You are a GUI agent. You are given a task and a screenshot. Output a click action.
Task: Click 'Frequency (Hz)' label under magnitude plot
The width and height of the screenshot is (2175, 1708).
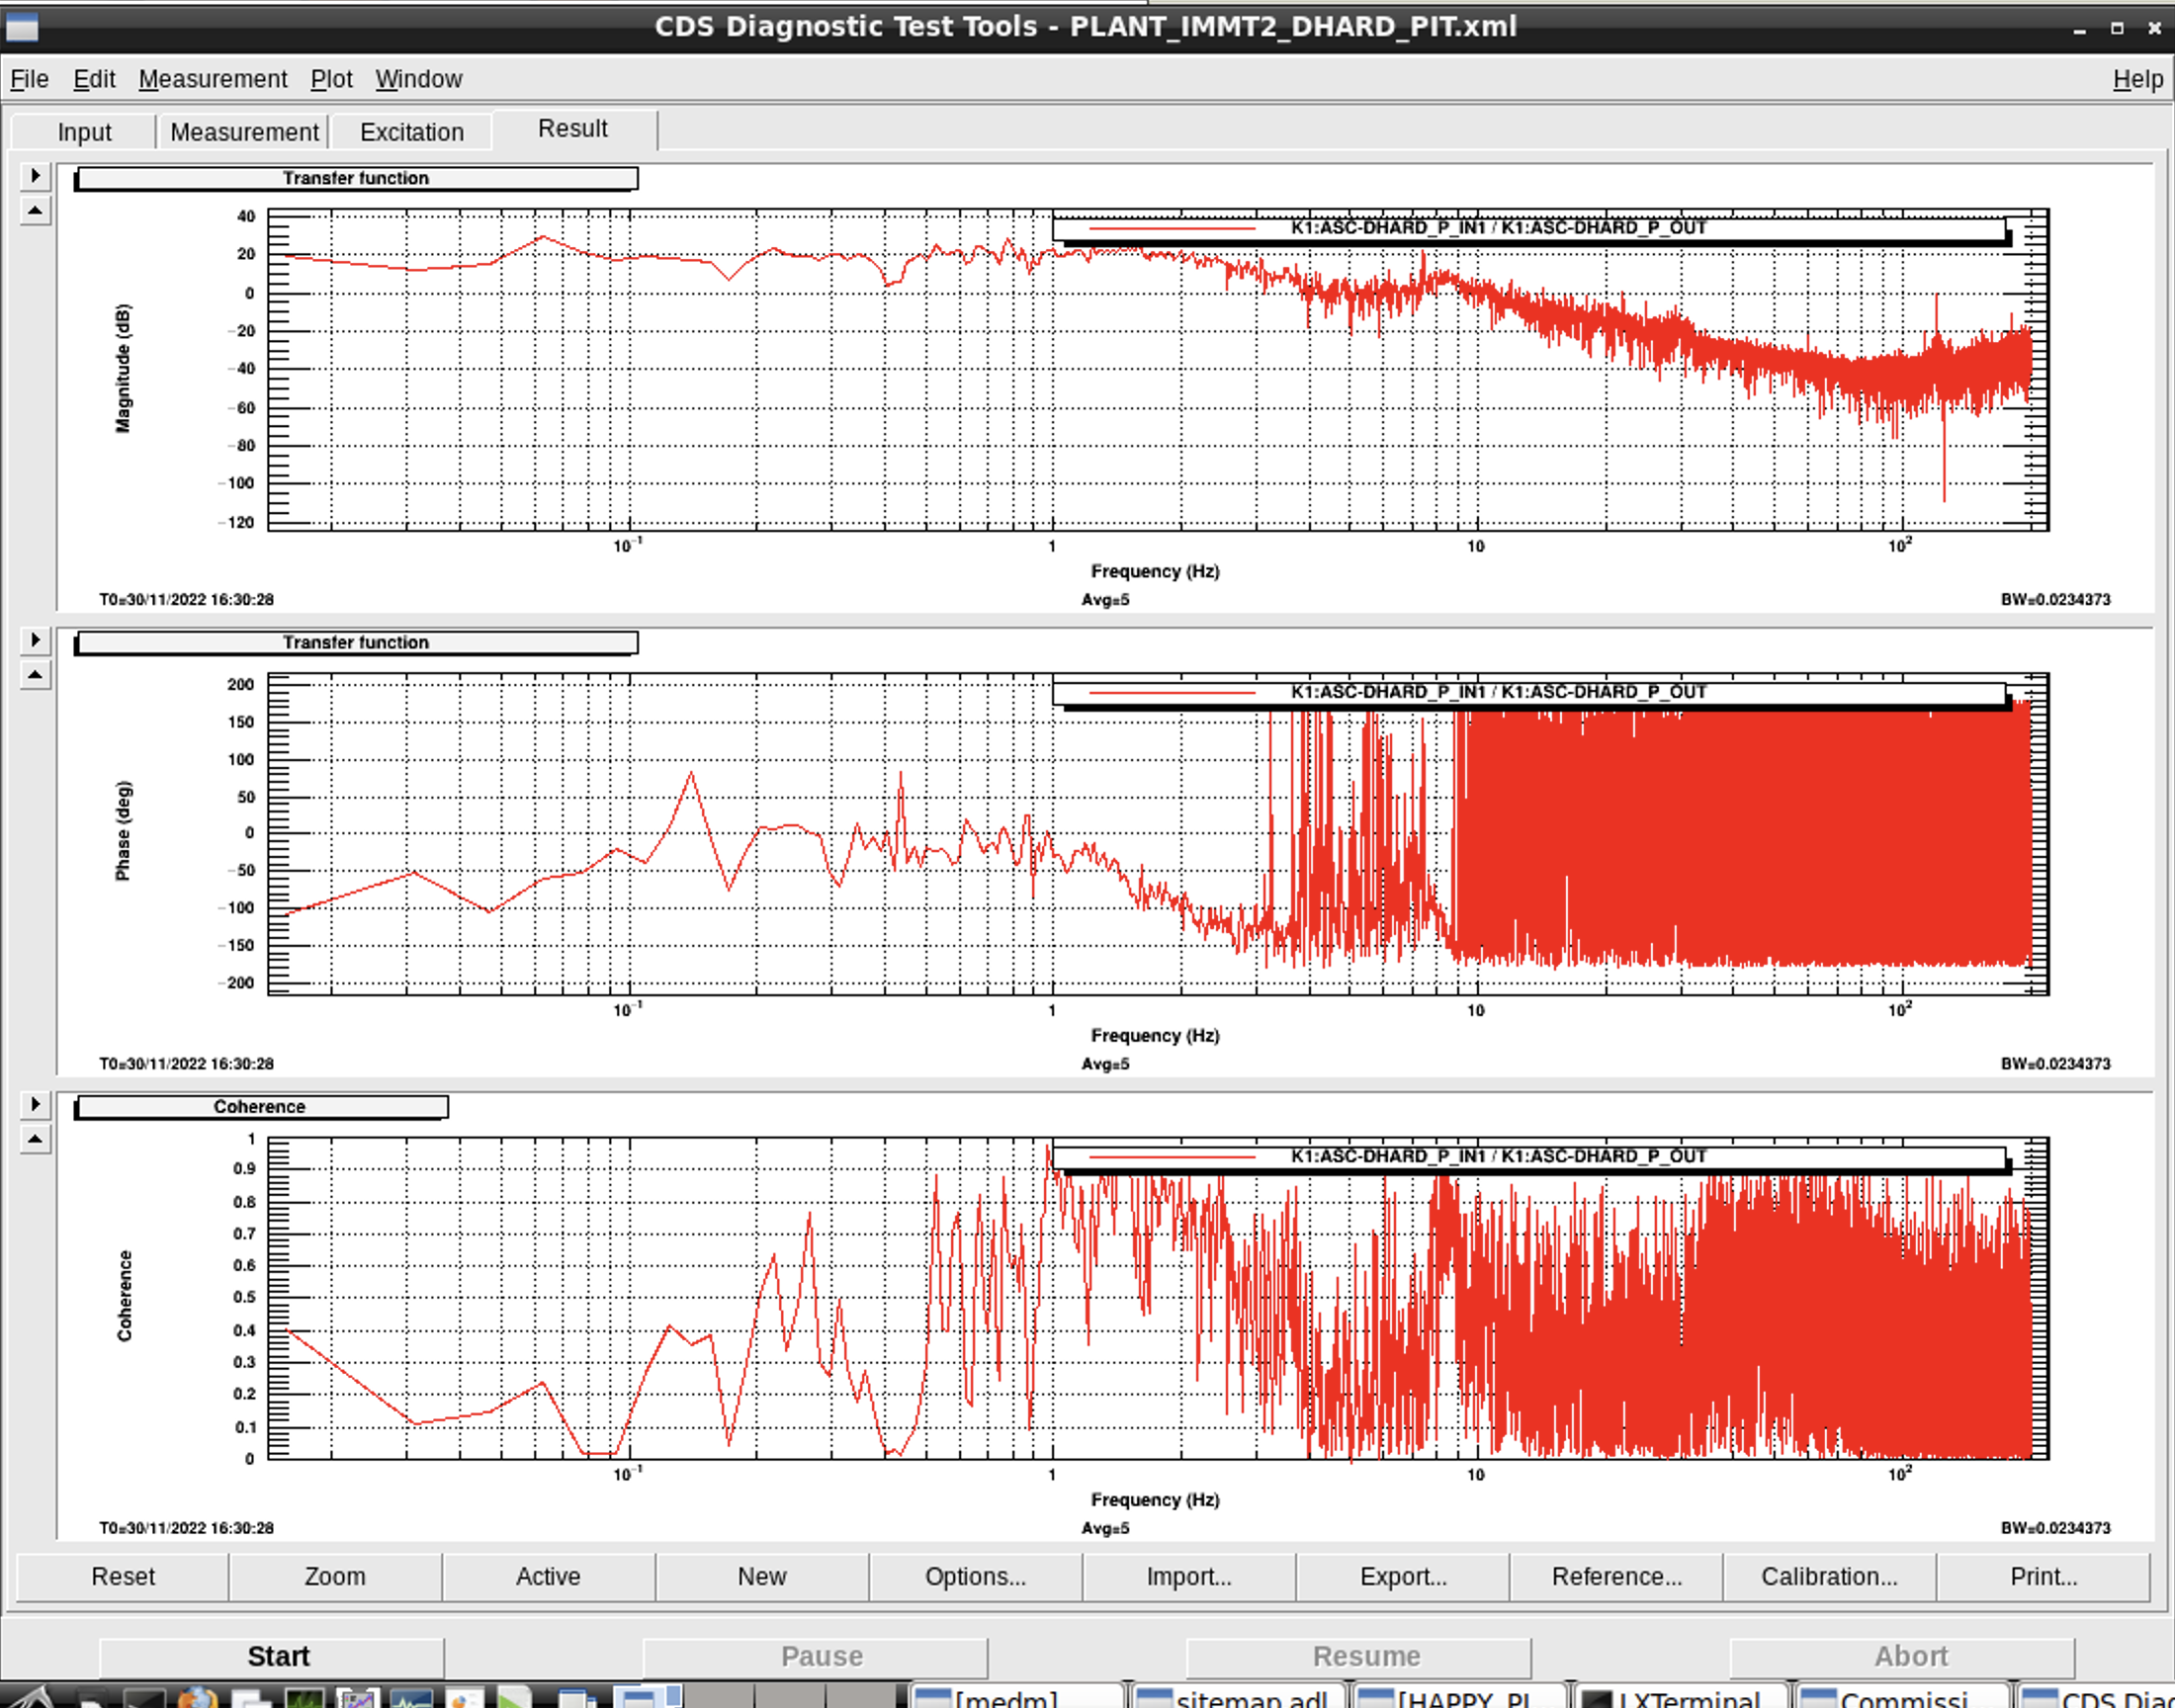[x=1155, y=571]
